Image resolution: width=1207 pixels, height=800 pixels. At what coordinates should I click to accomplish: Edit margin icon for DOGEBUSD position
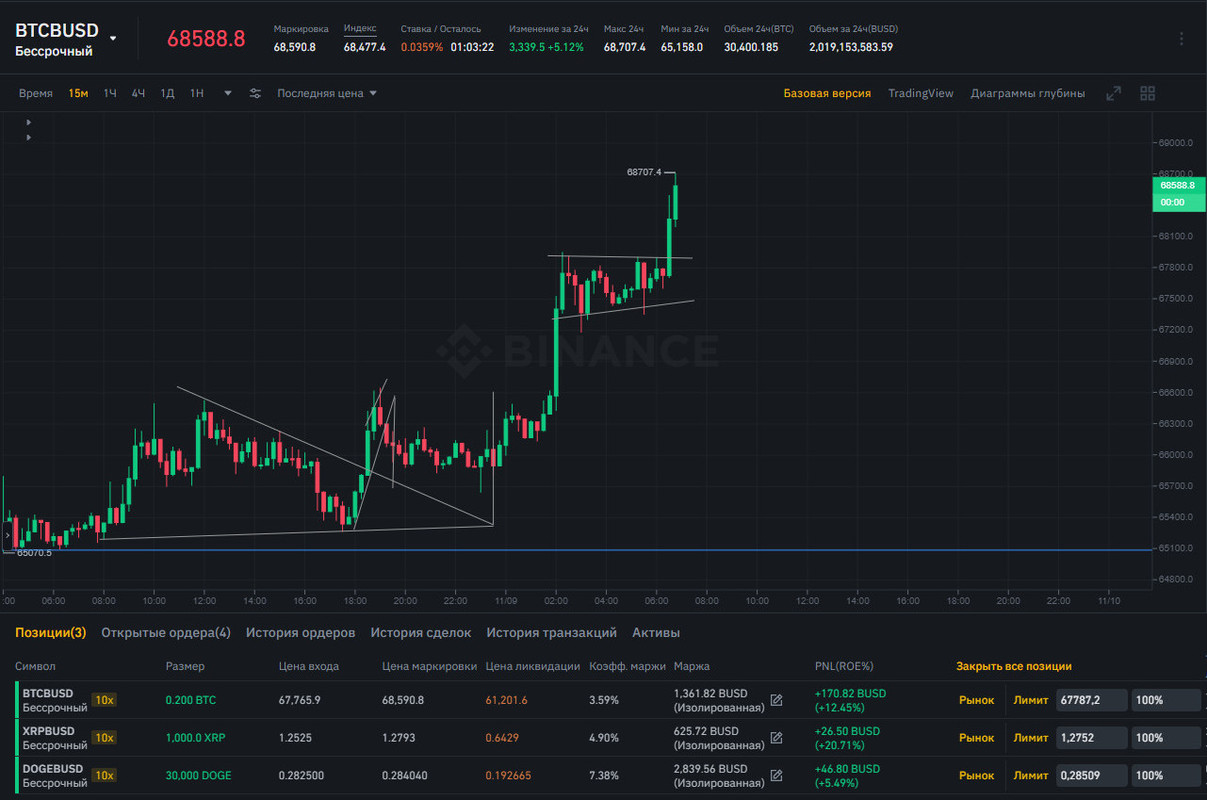click(776, 775)
